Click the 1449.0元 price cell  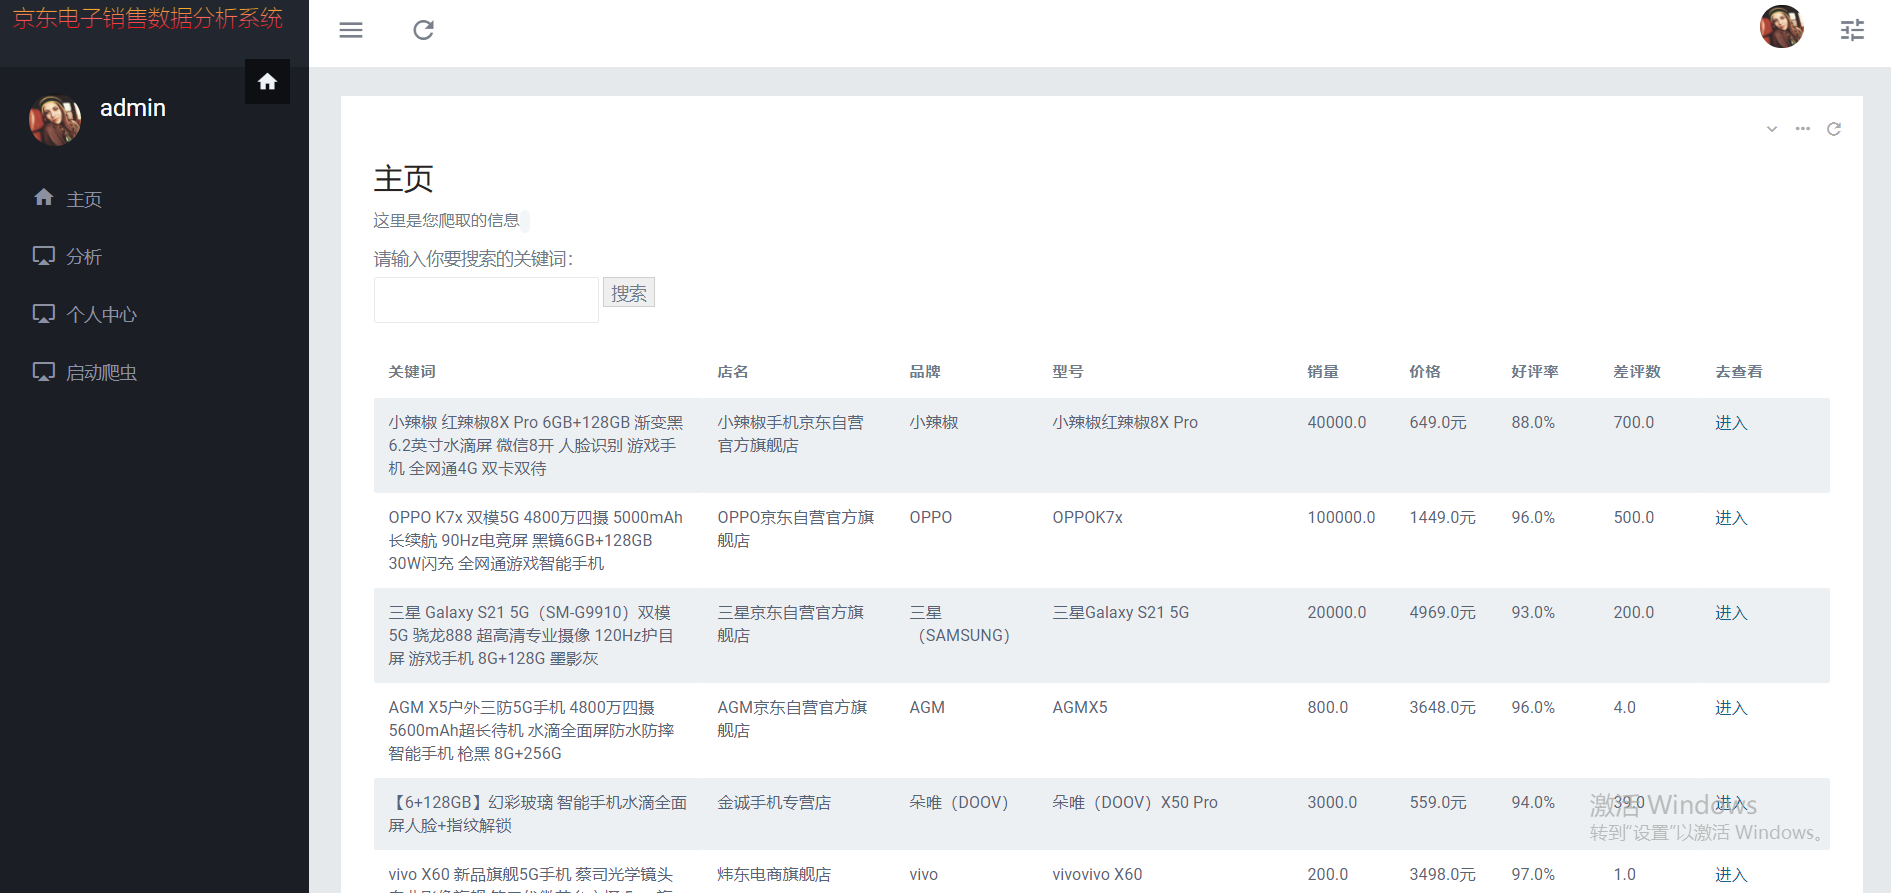(x=1442, y=518)
